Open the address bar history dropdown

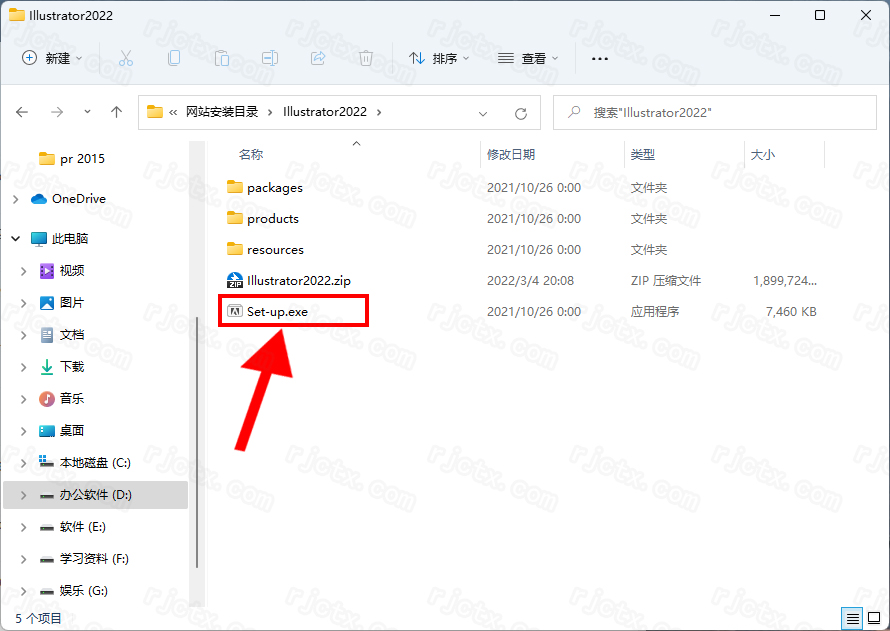click(x=483, y=113)
